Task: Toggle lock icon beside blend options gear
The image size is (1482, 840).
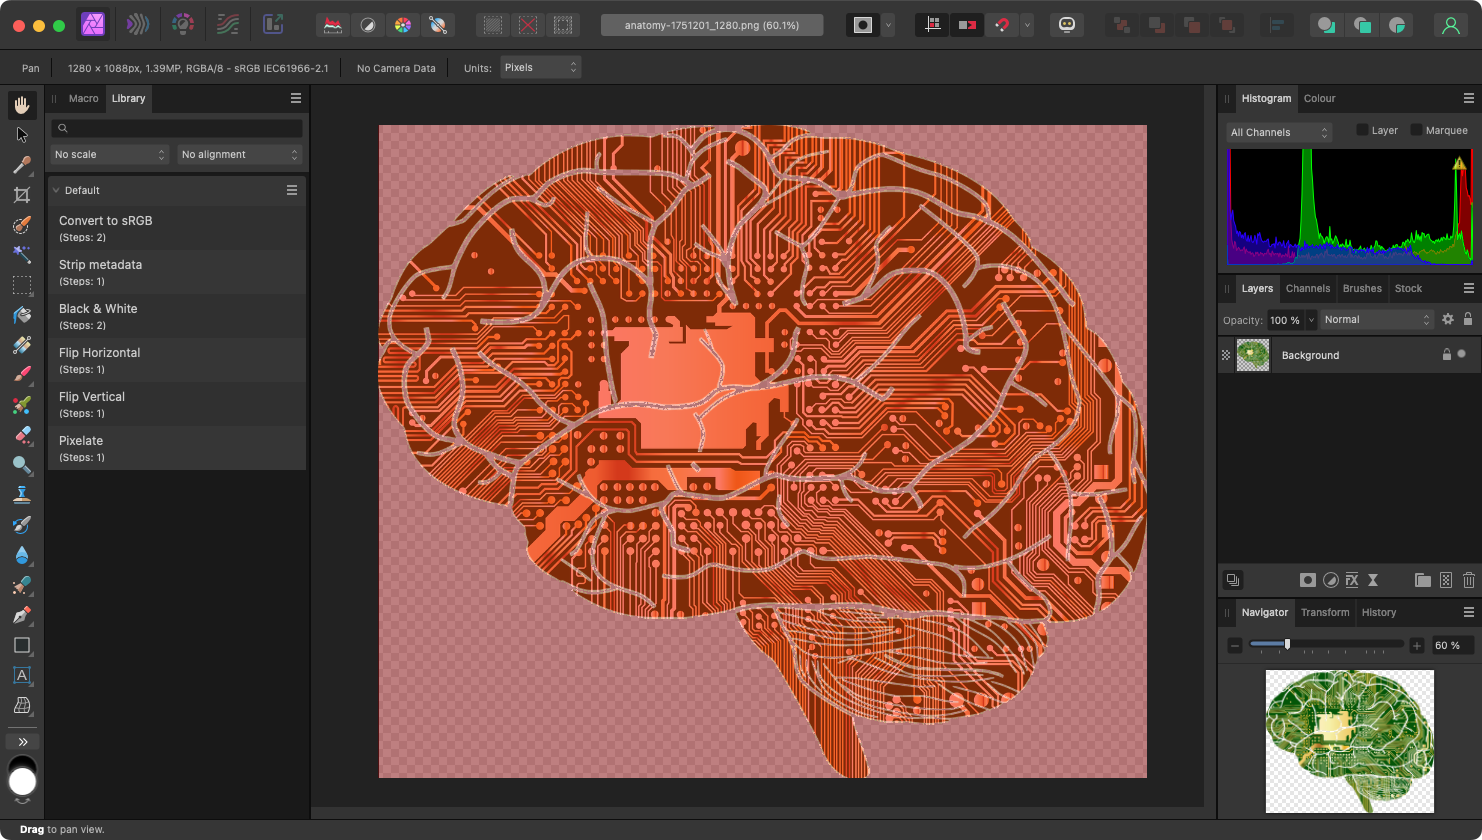Action: point(1468,320)
